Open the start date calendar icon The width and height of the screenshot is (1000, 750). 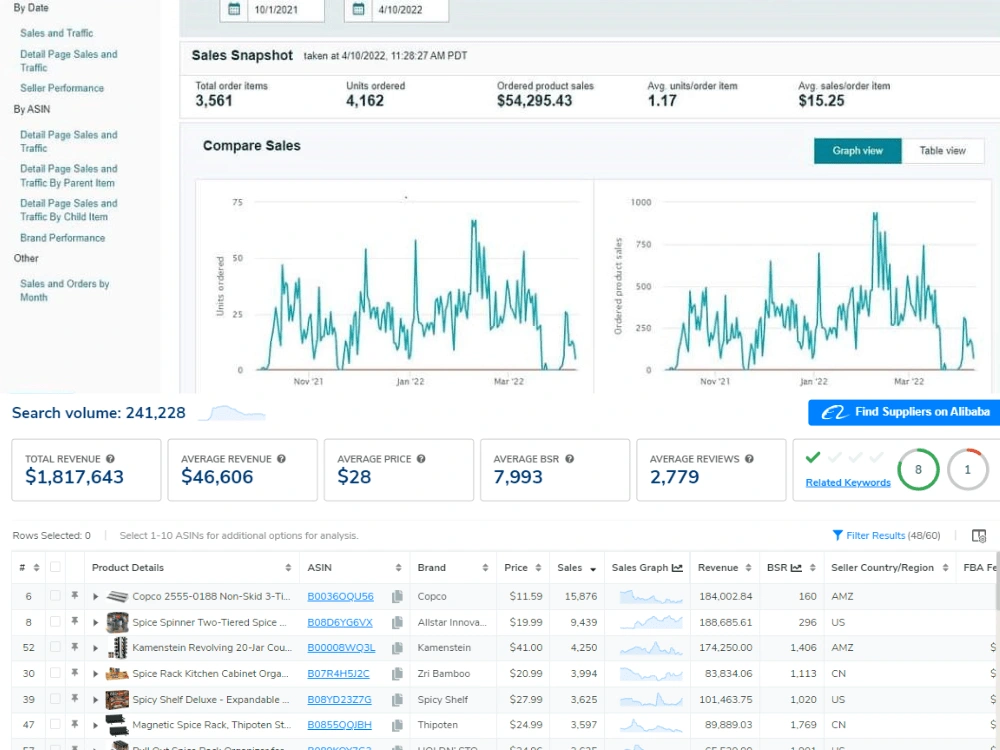click(x=234, y=10)
